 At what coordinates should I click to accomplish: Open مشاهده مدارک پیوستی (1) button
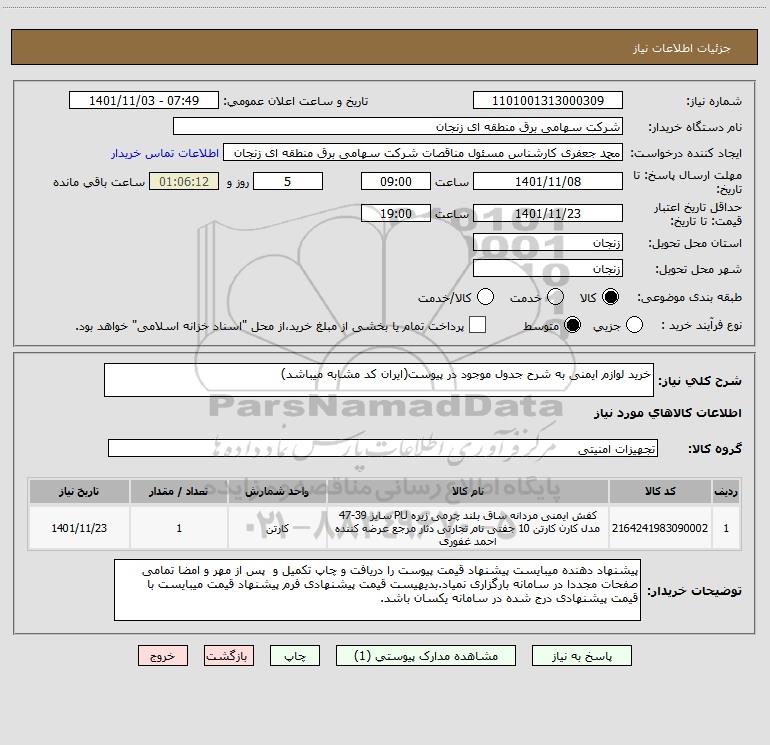coord(426,656)
